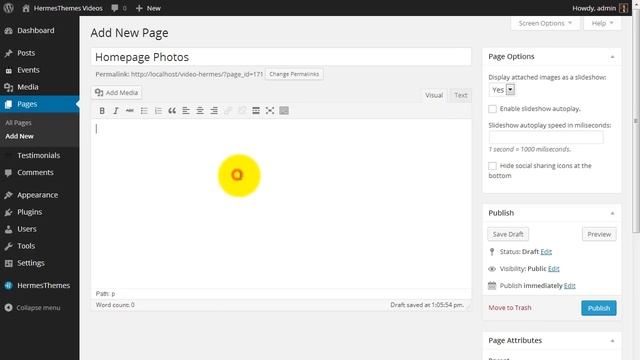Insert a Read More tag

tap(256, 111)
